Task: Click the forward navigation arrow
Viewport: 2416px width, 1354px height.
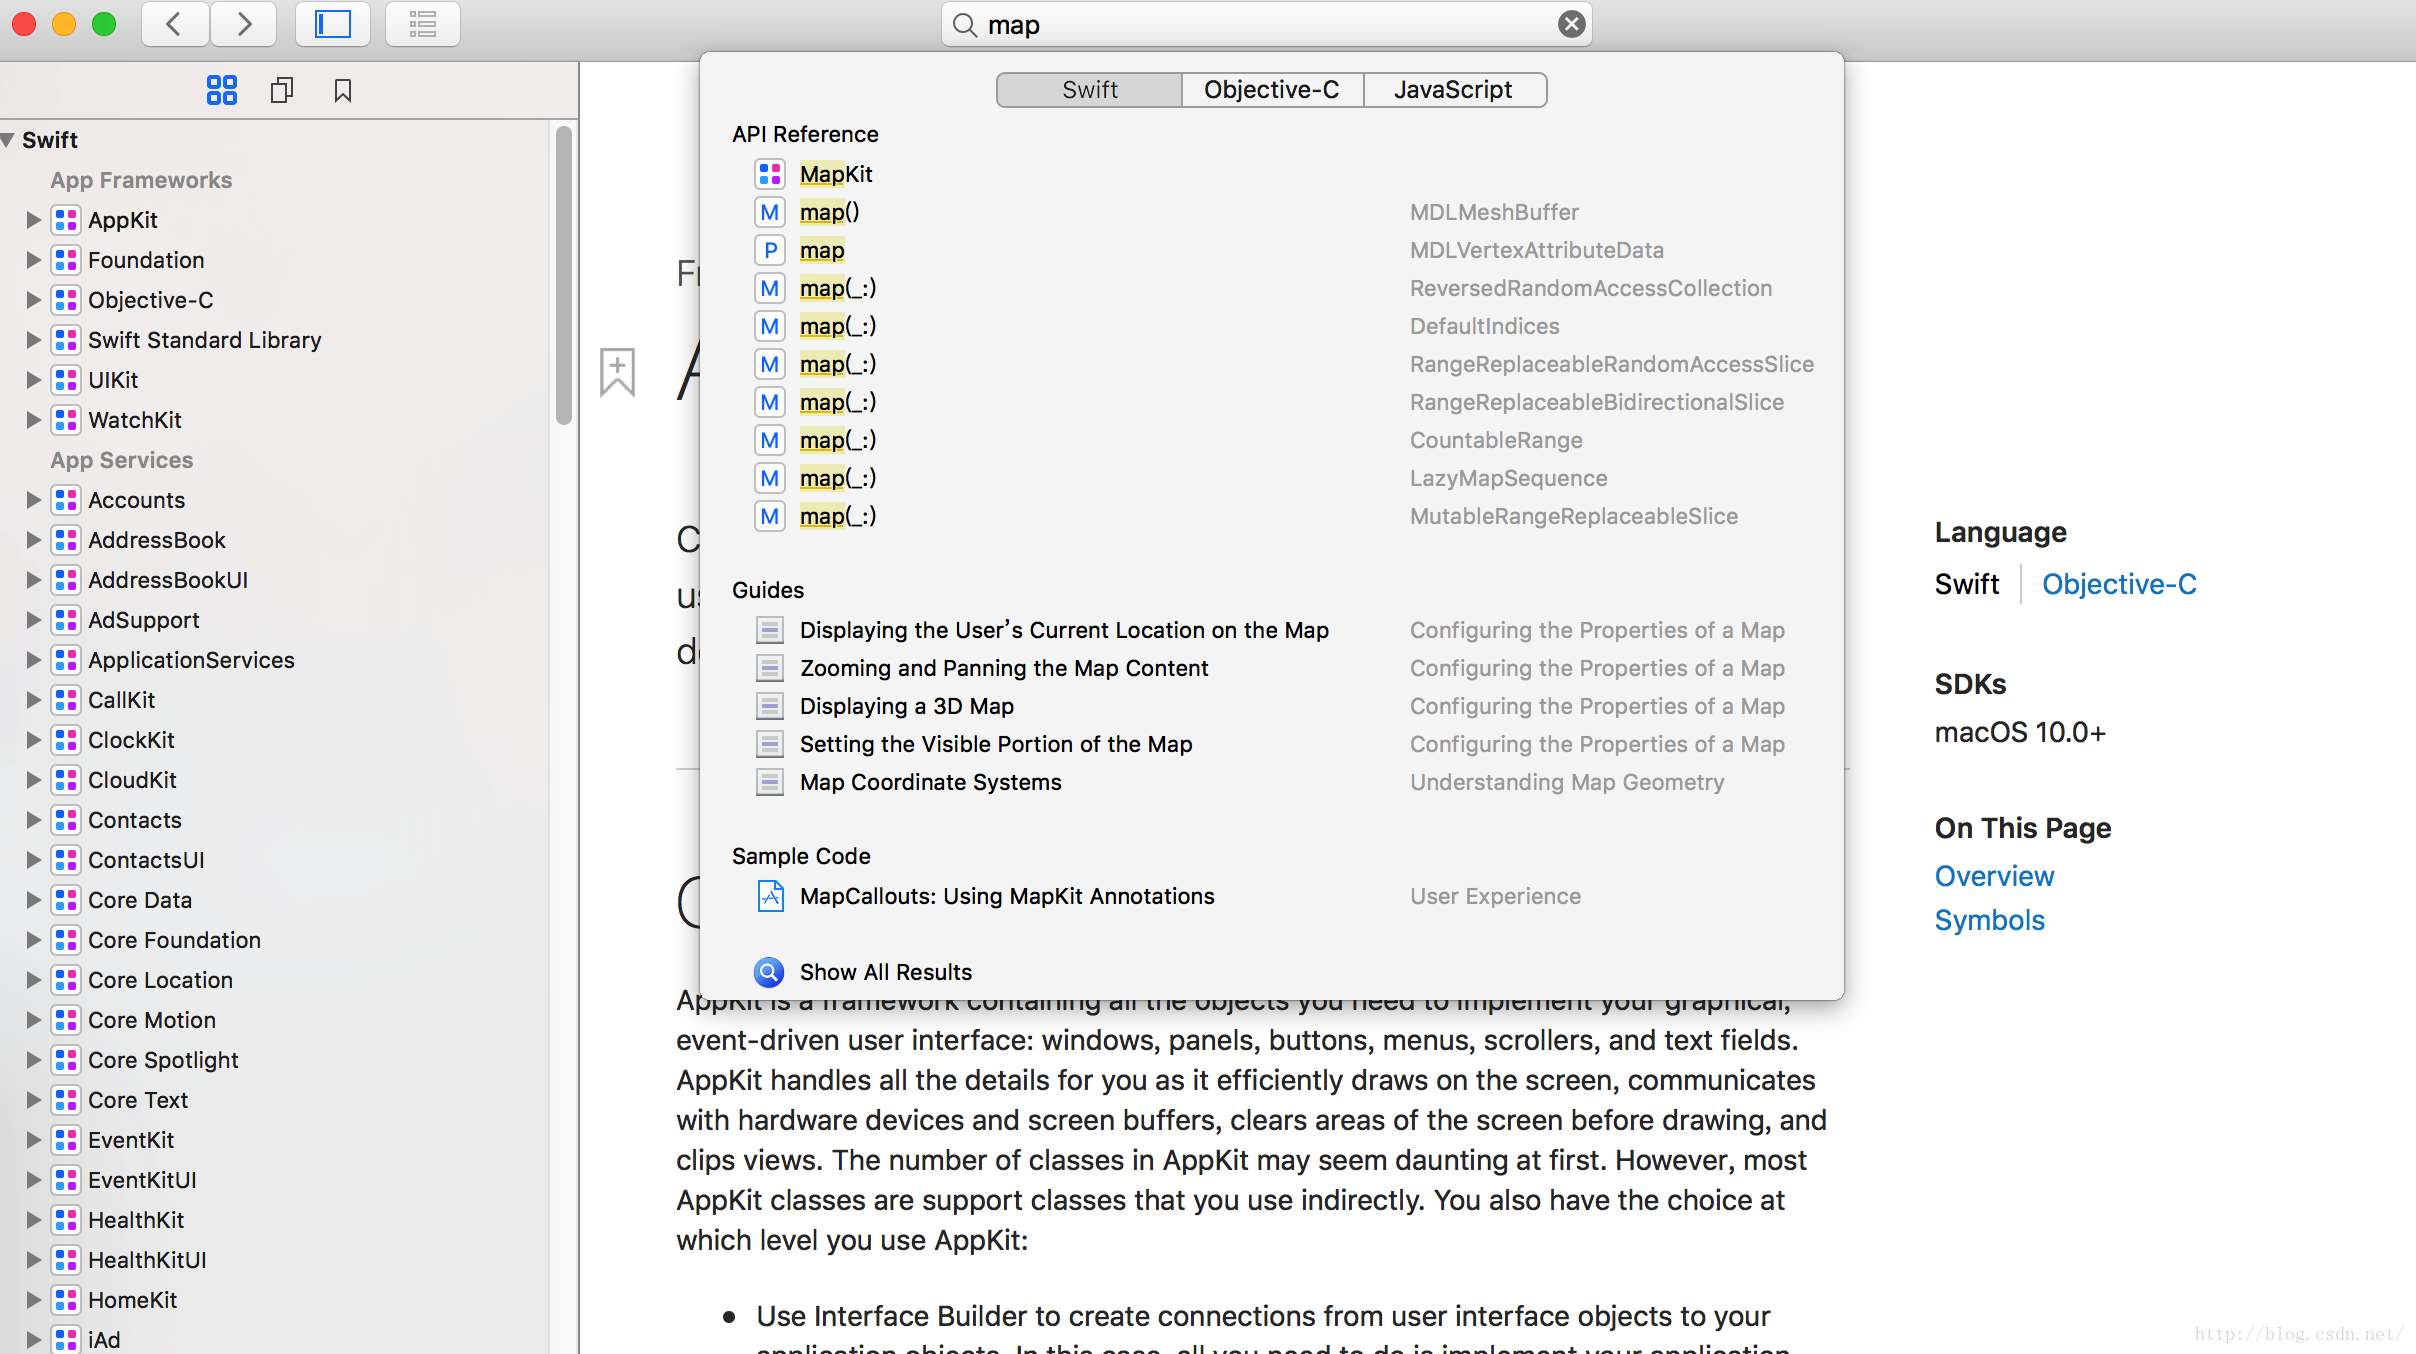Action: tap(243, 24)
